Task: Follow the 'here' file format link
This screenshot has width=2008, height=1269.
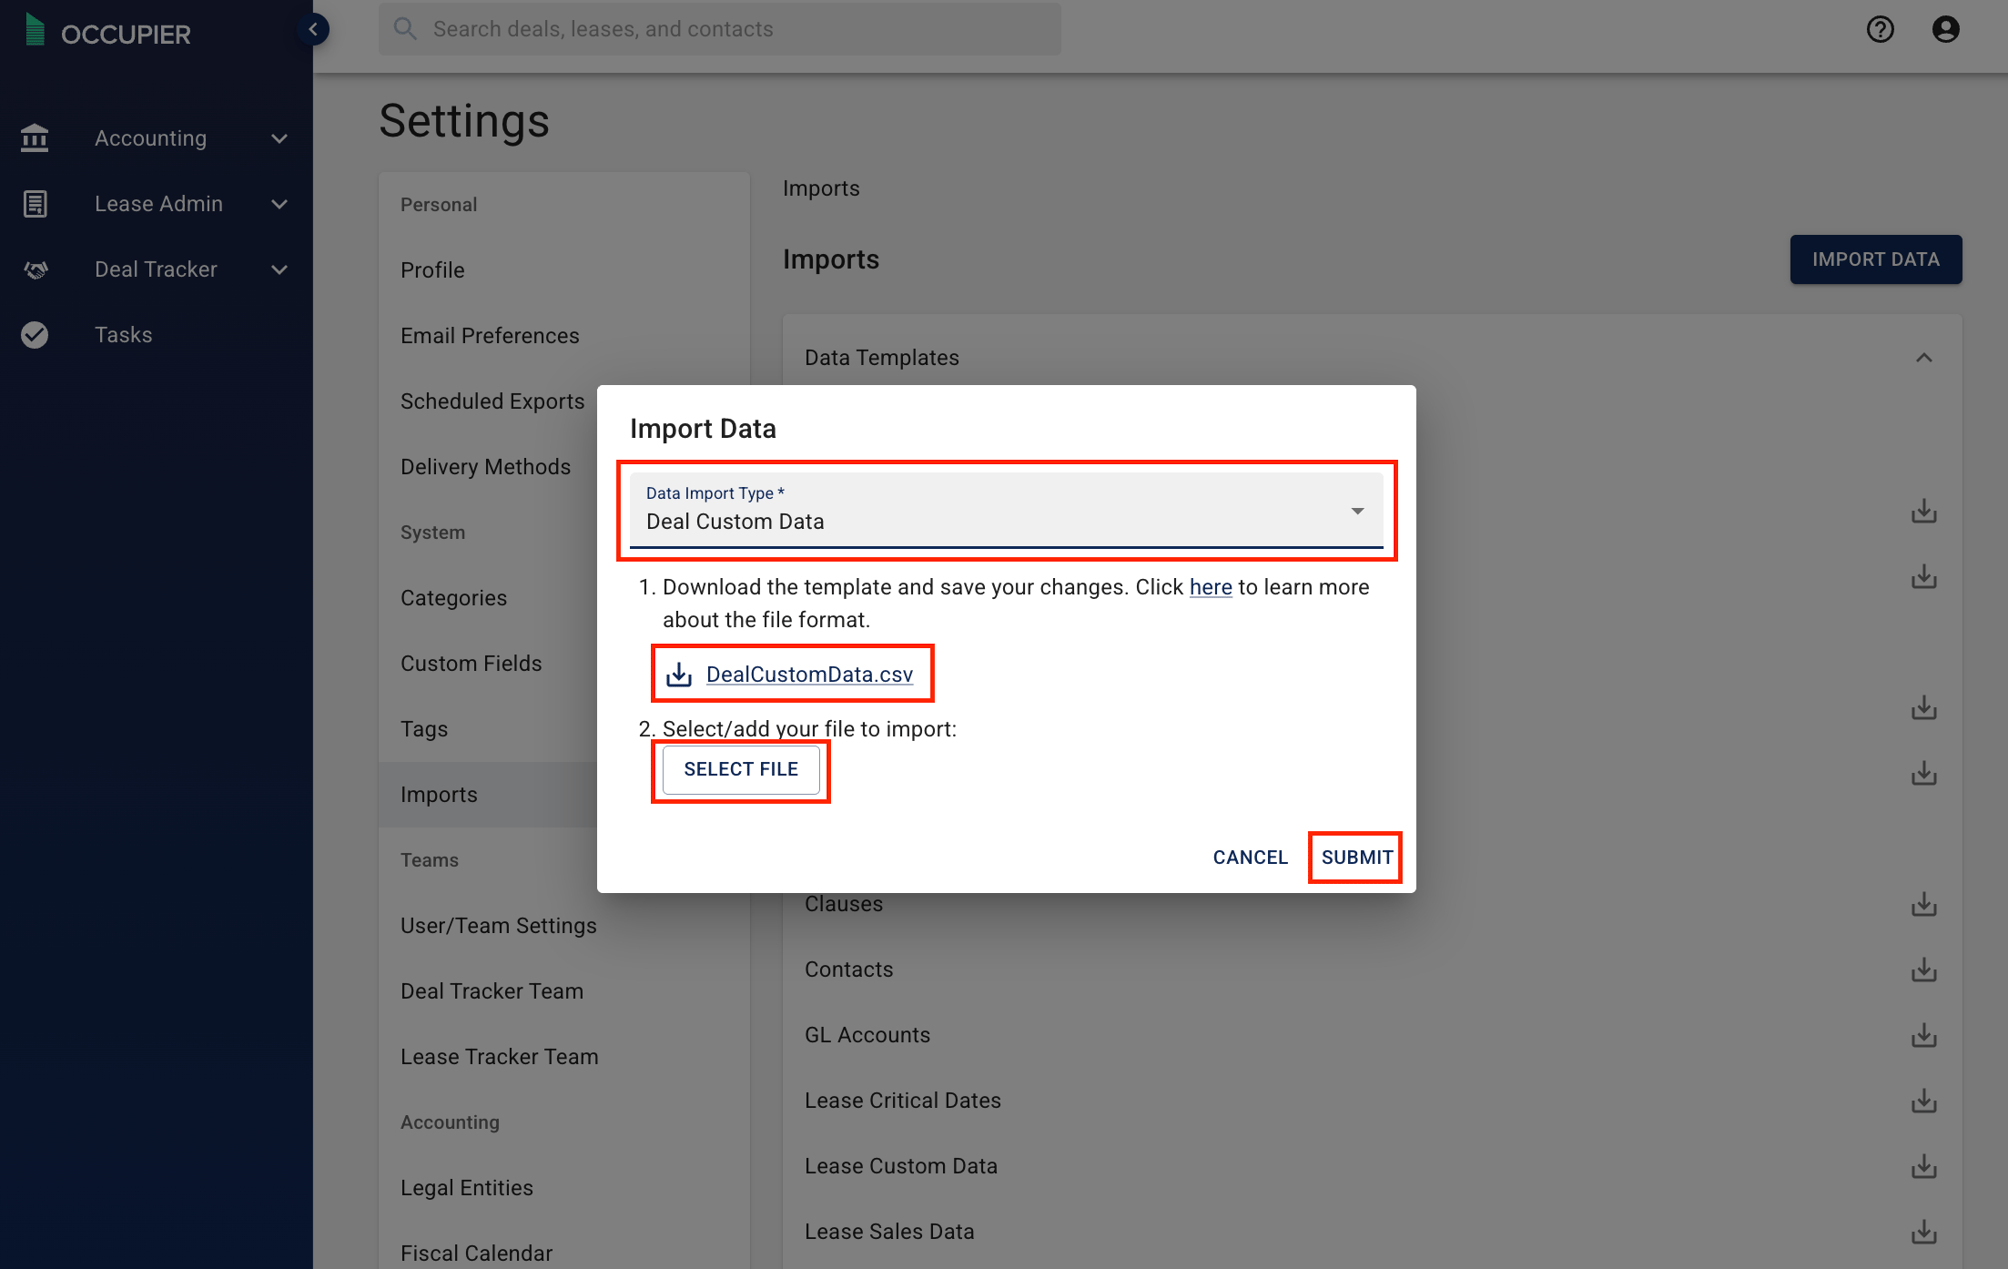Action: [1210, 587]
